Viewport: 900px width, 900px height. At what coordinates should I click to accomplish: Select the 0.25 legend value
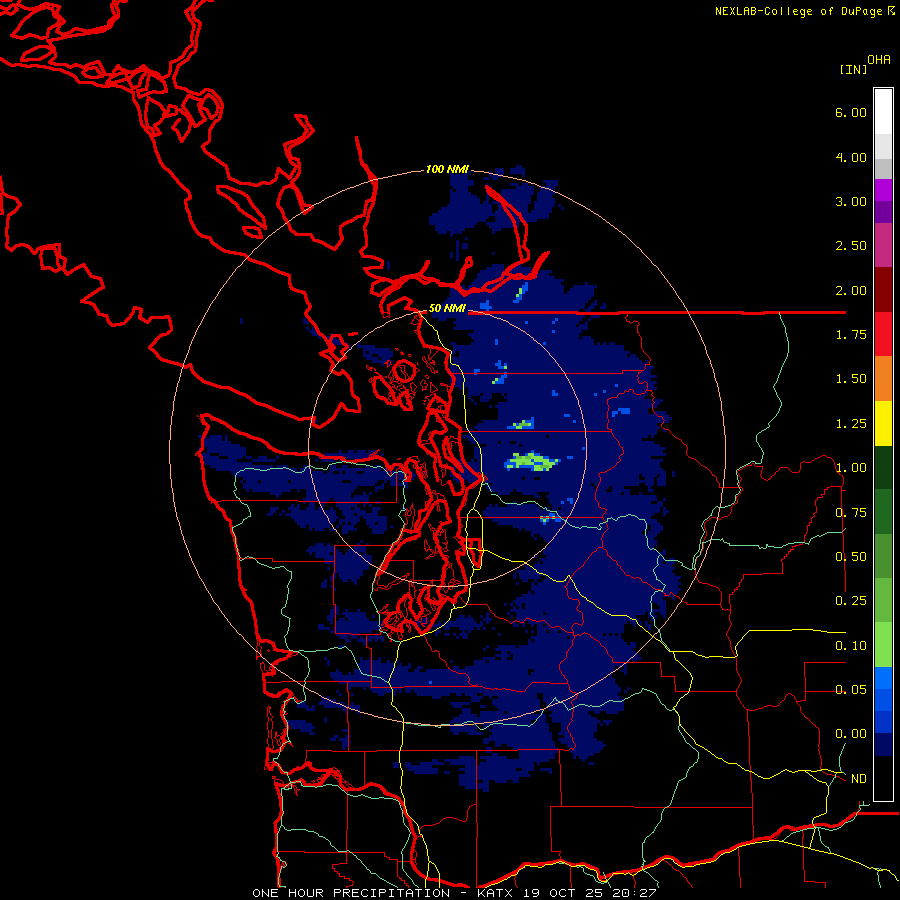851,601
